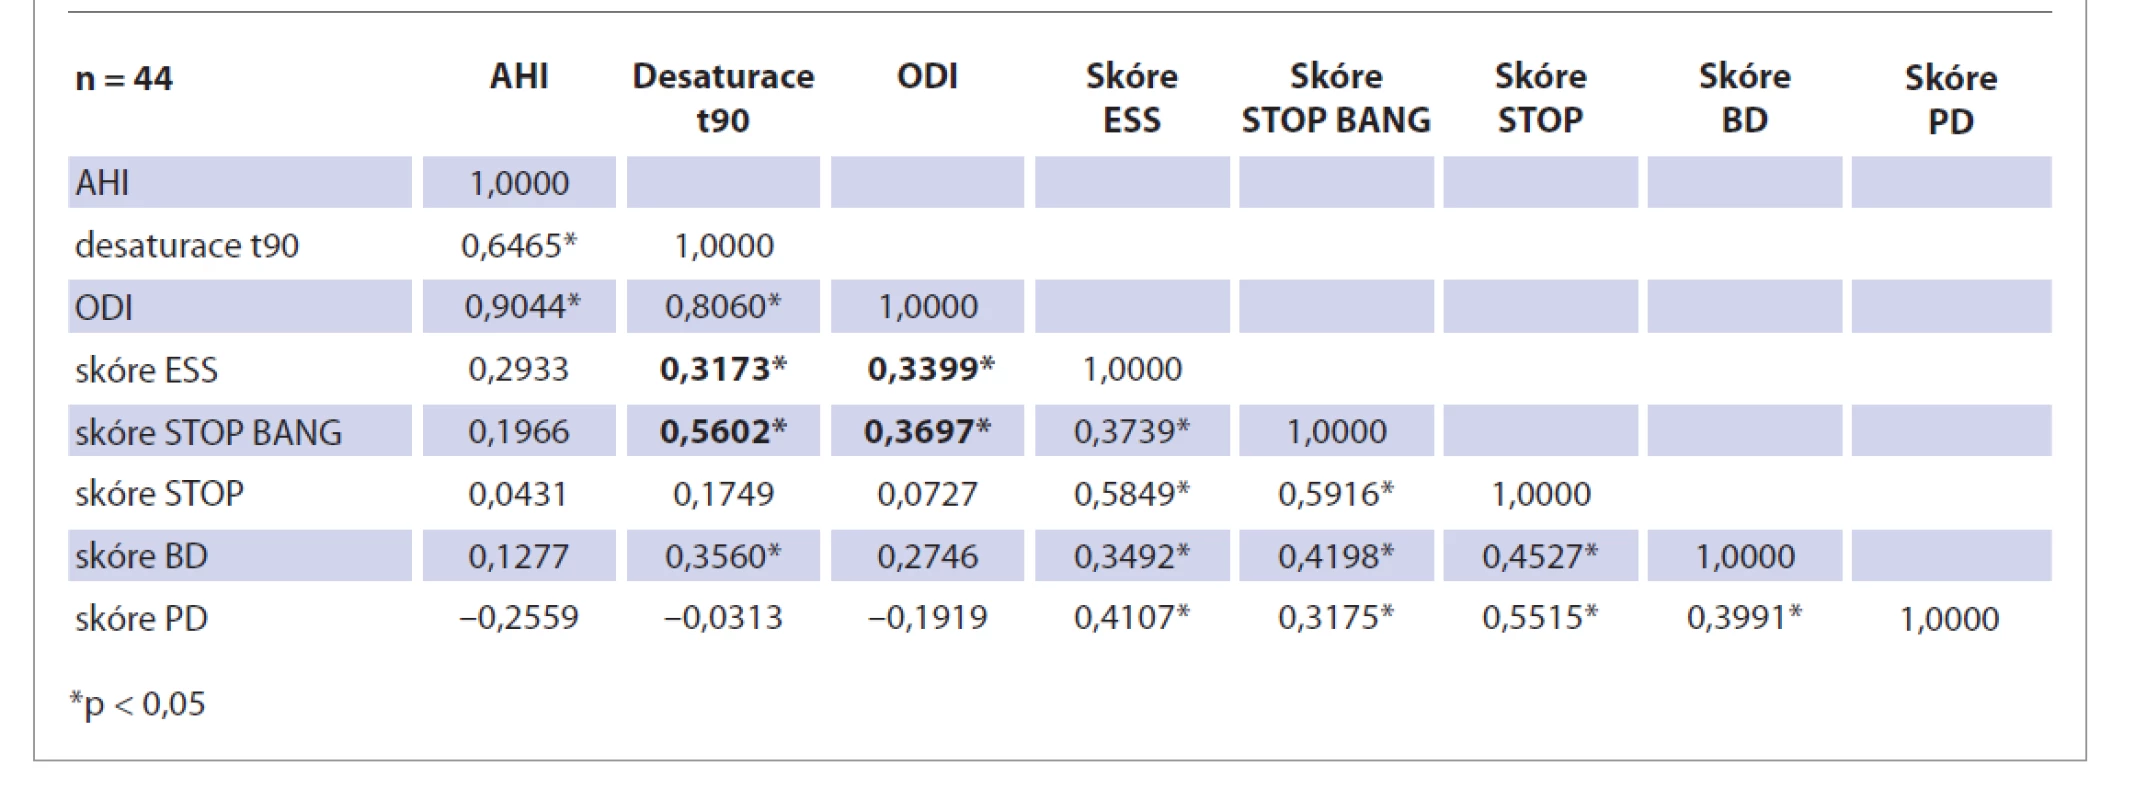The image size is (2135, 800).
Task: Click the 'skóre STOP' row label
Action: [x=159, y=494]
